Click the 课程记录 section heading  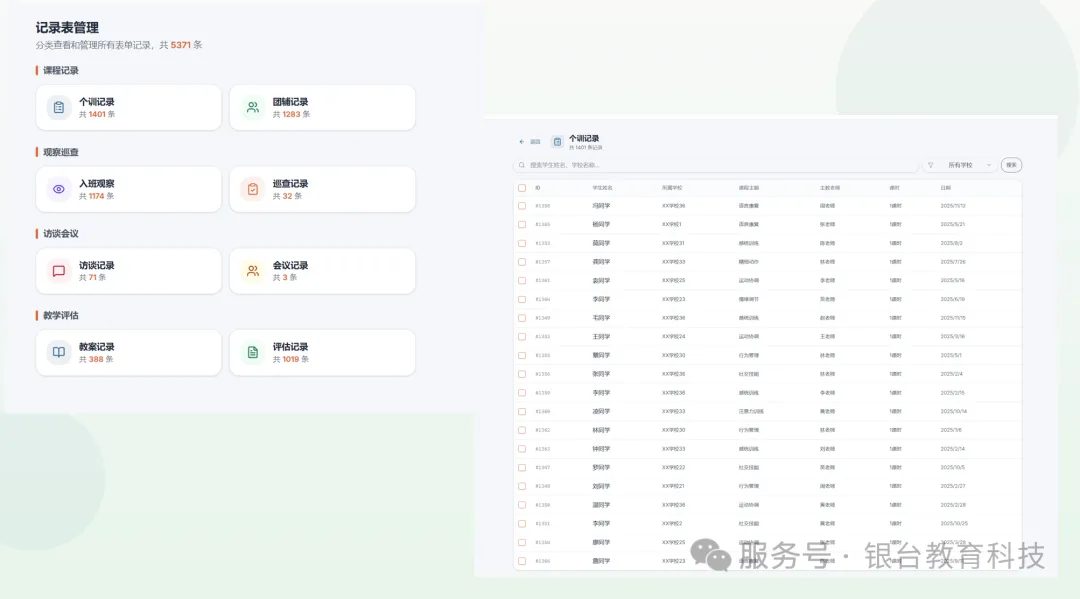pos(61,70)
